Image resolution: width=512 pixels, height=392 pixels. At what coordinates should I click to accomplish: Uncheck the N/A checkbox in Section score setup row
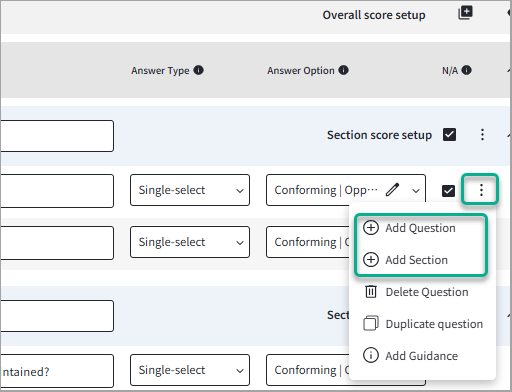pyautogui.click(x=449, y=135)
